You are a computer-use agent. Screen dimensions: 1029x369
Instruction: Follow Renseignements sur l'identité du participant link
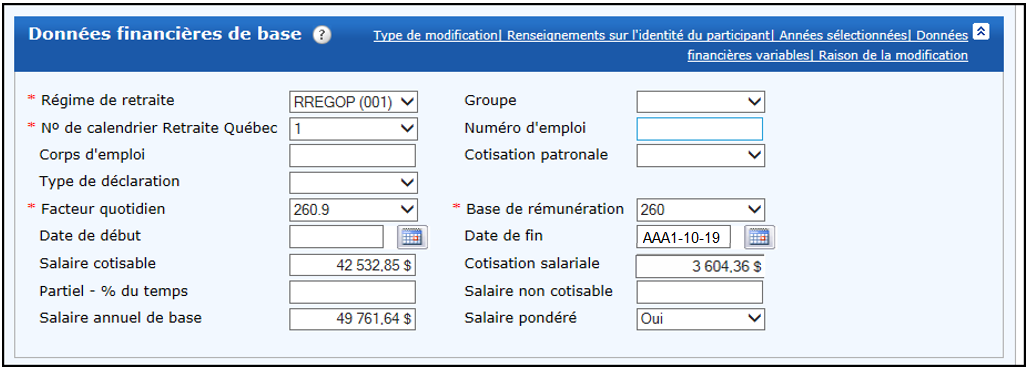point(639,35)
